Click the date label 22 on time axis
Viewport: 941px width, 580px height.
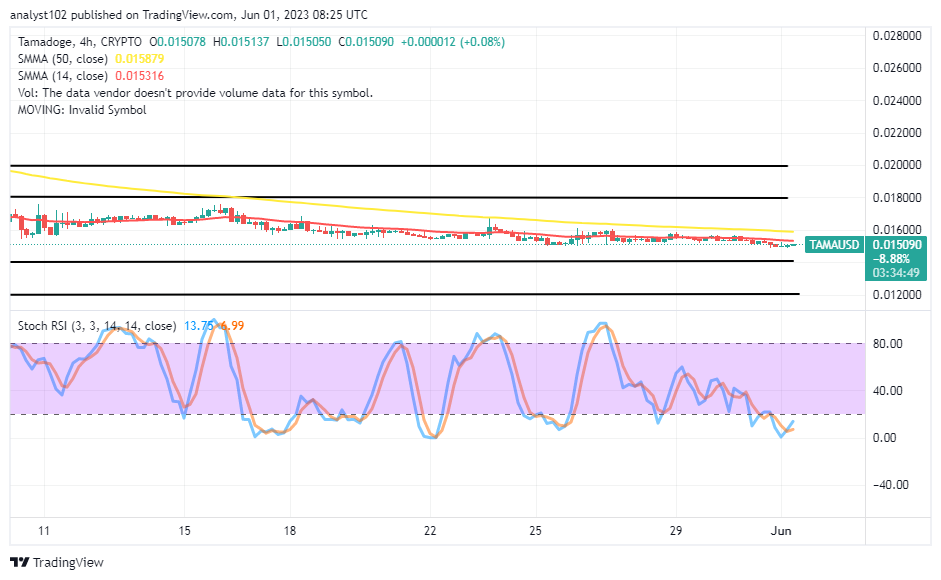(430, 531)
